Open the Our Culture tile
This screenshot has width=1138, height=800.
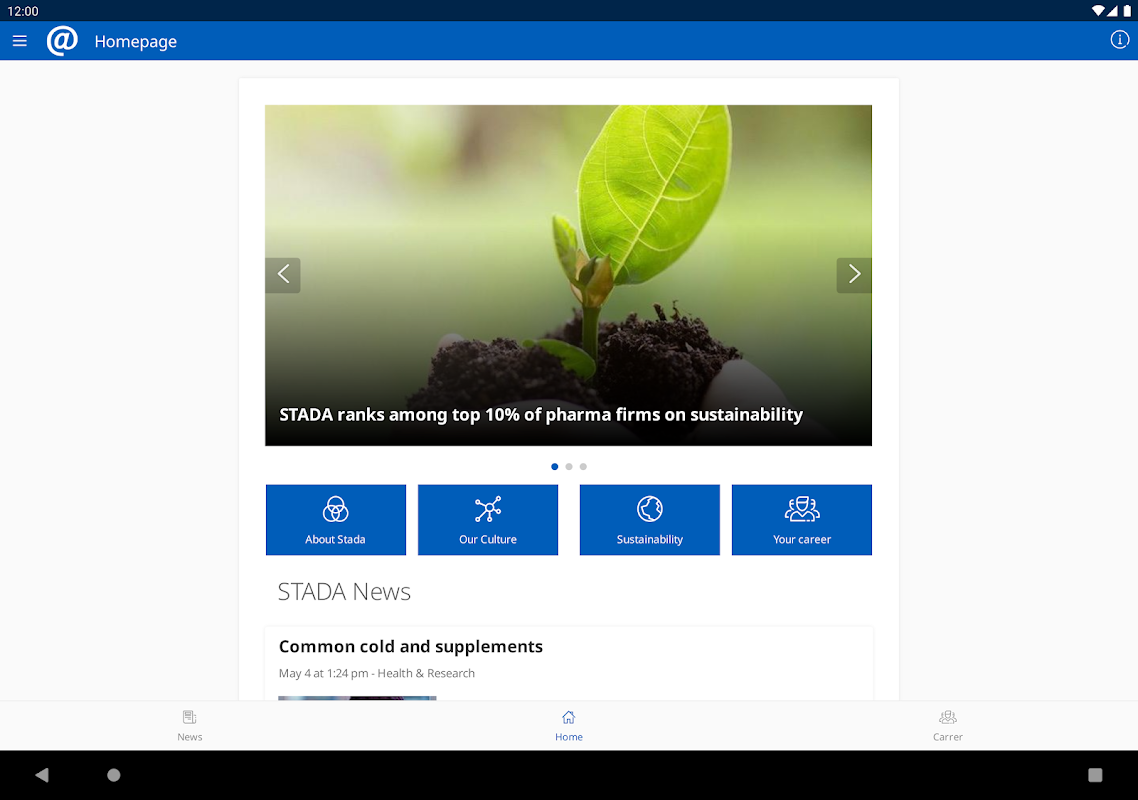tap(488, 520)
